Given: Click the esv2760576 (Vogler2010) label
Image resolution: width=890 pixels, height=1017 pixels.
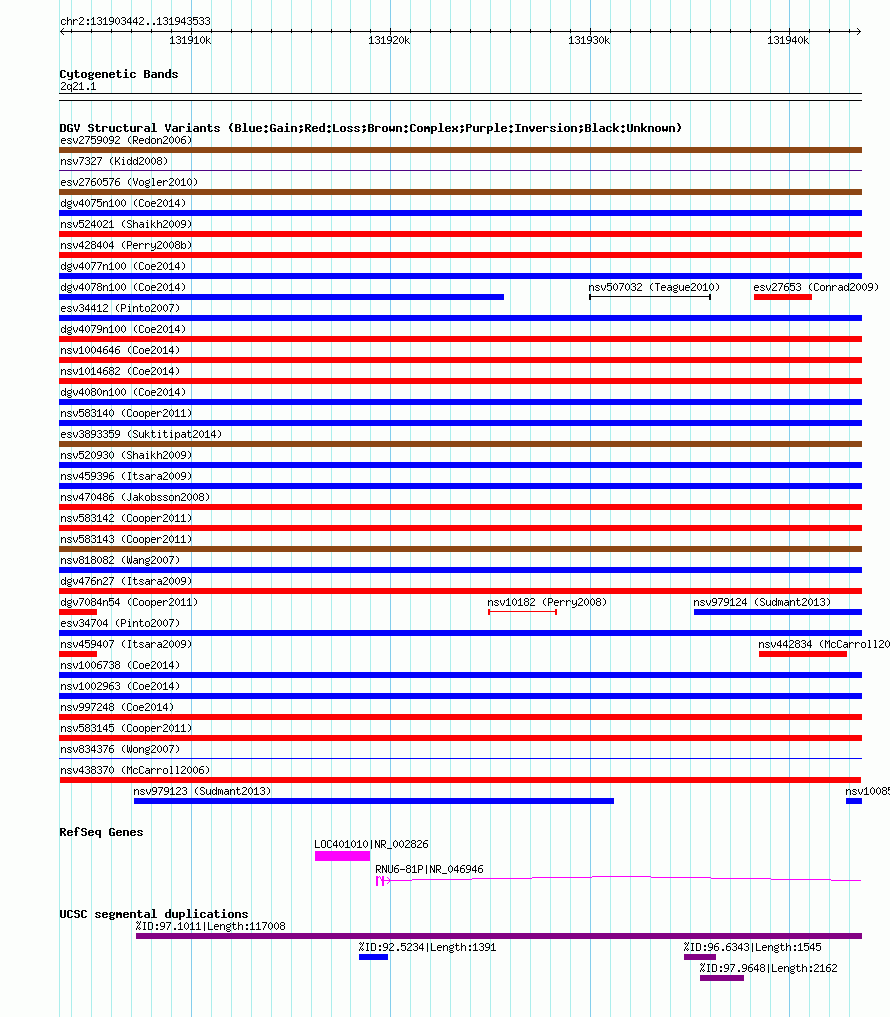Looking at the screenshot, I should [x=129, y=182].
